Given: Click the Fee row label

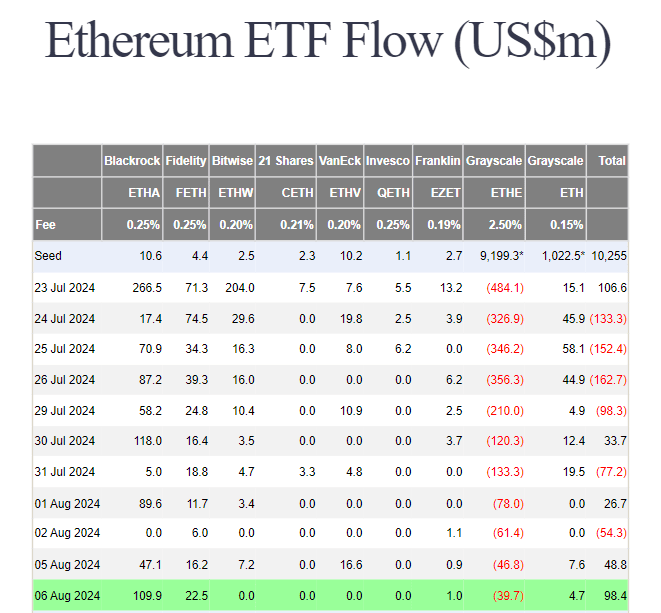Looking at the screenshot, I should pos(45,224).
